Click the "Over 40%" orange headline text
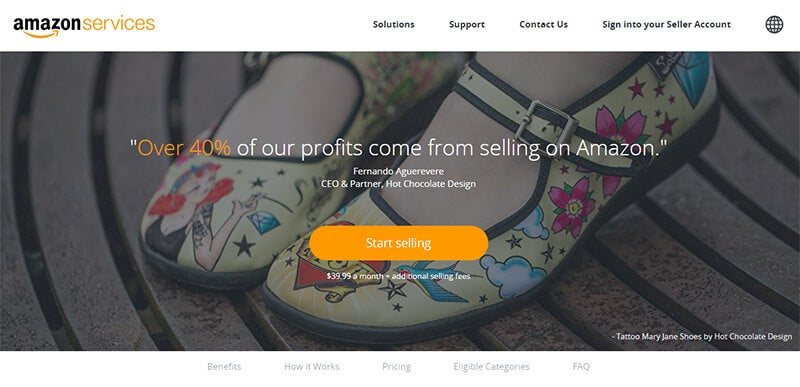 click(184, 148)
